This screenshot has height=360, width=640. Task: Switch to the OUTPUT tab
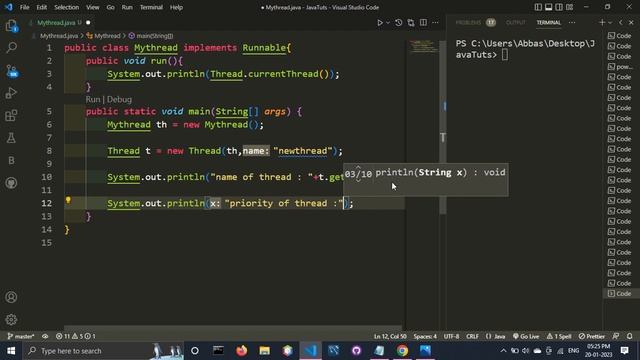(516, 23)
